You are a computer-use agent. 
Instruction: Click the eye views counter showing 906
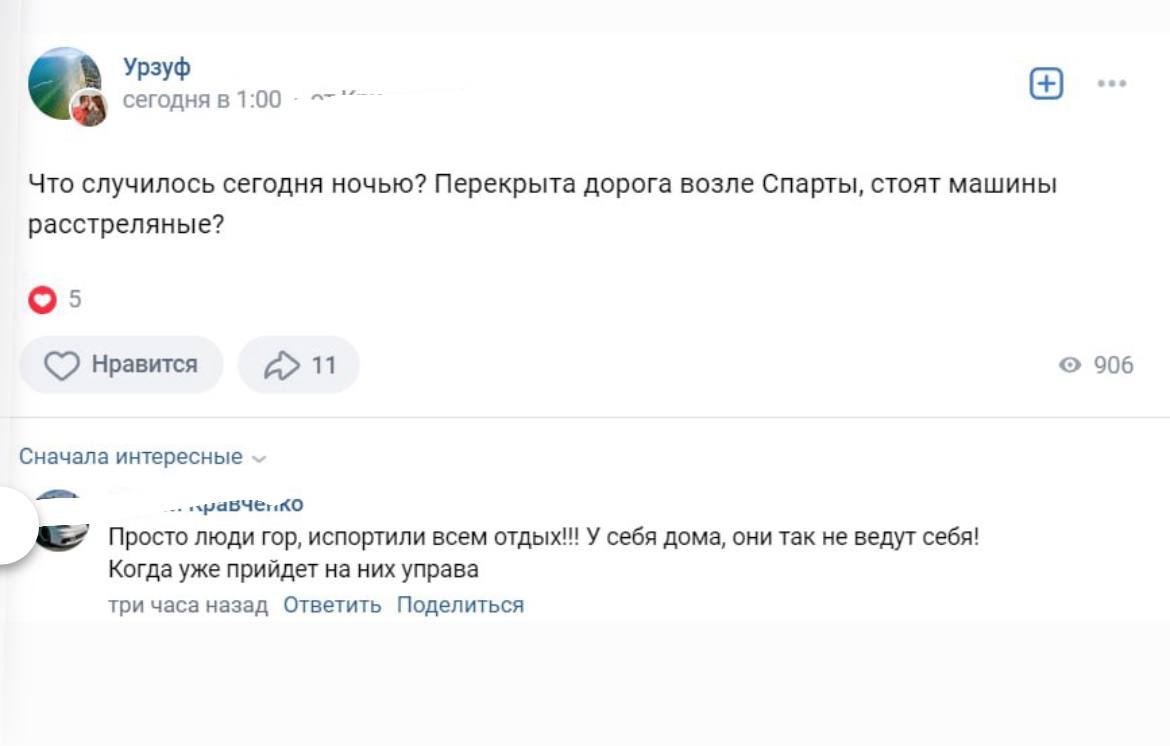(1097, 366)
